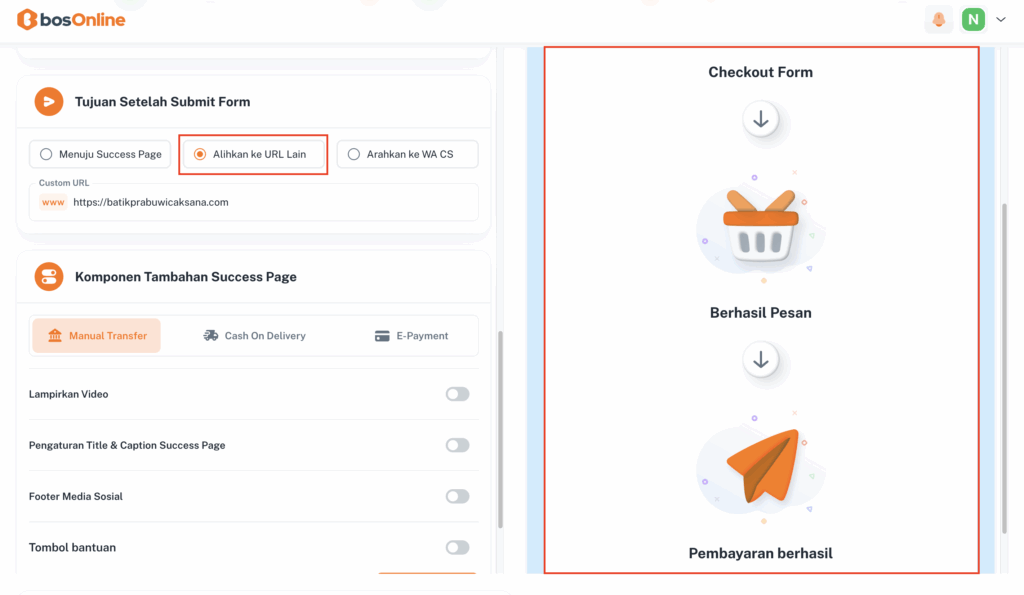Click the Komponen Tambahan section icon
The width and height of the screenshot is (1024, 595).
(x=49, y=276)
